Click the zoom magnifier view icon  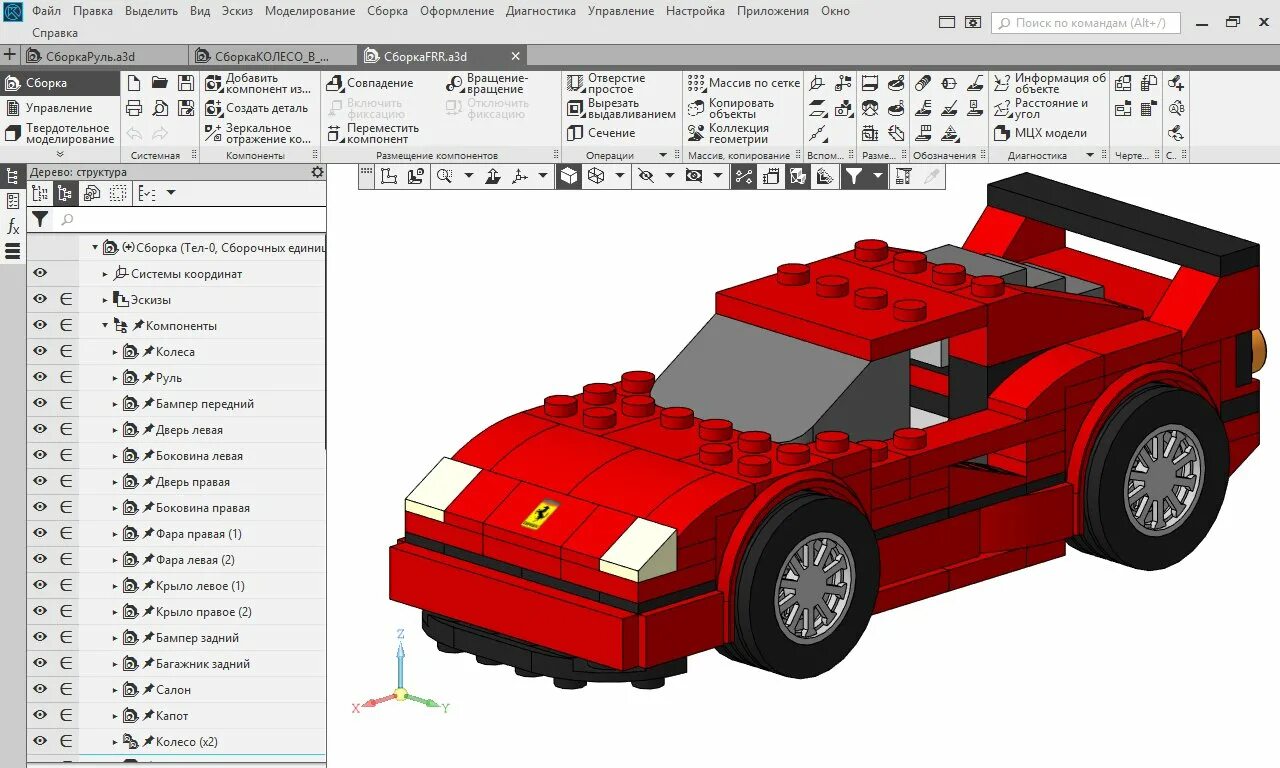point(444,176)
